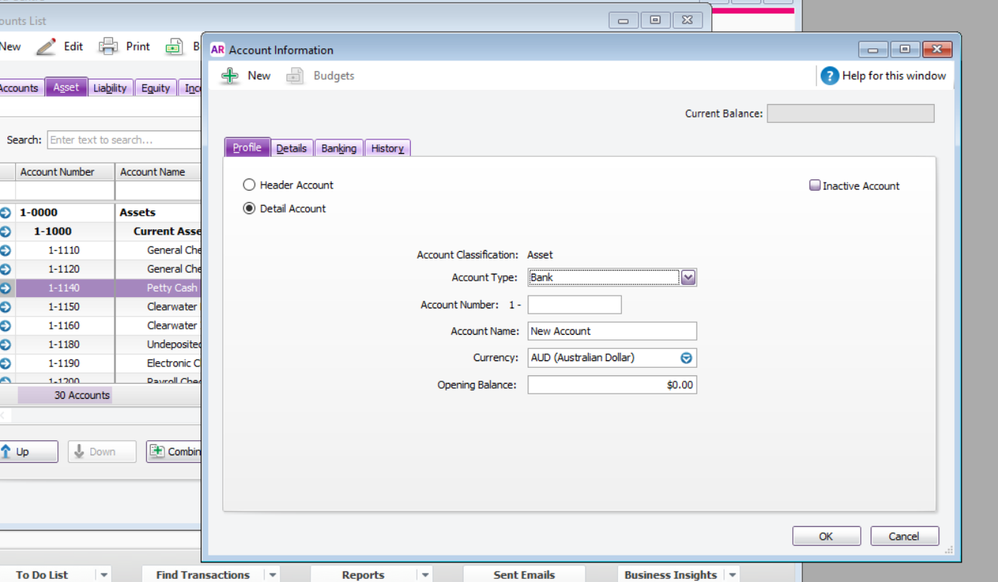Click the Account Number input field
Image resolution: width=998 pixels, height=582 pixels.
point(574,305)
